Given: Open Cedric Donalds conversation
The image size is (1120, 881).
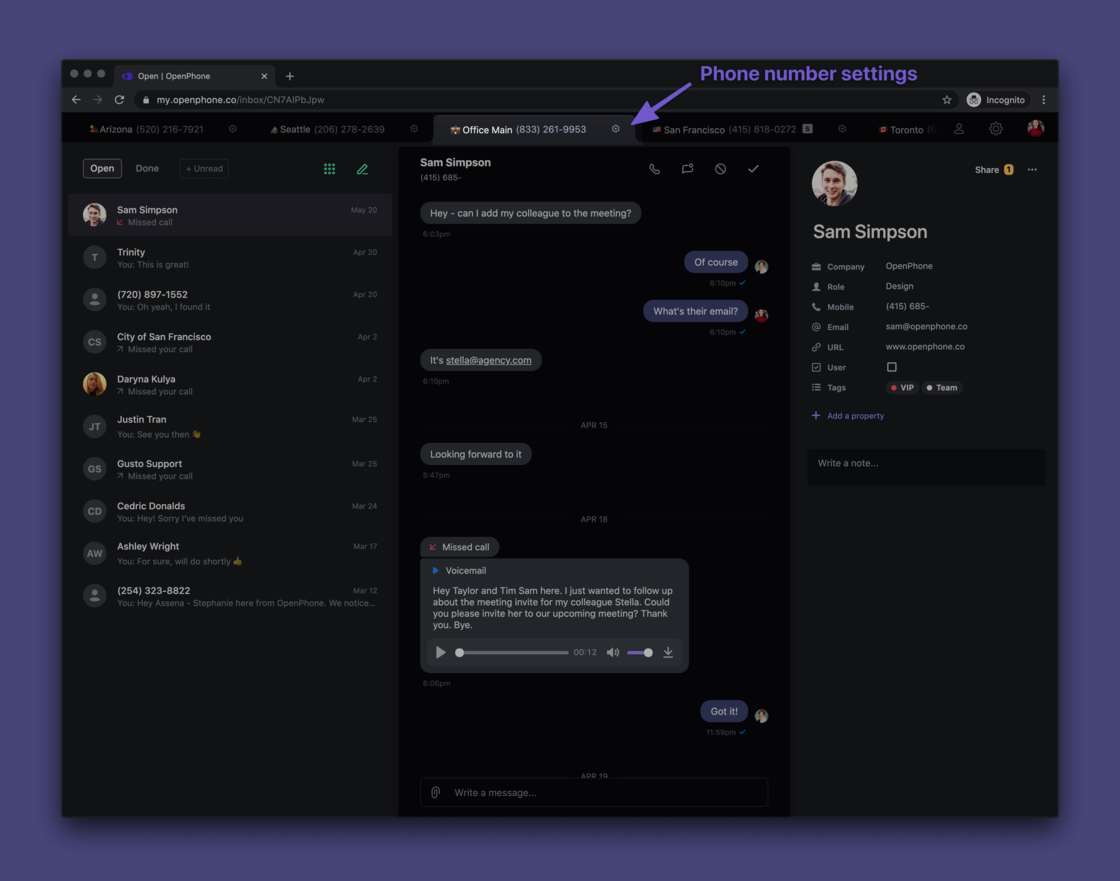Looking at the screenshot, I should pos(230,511).
